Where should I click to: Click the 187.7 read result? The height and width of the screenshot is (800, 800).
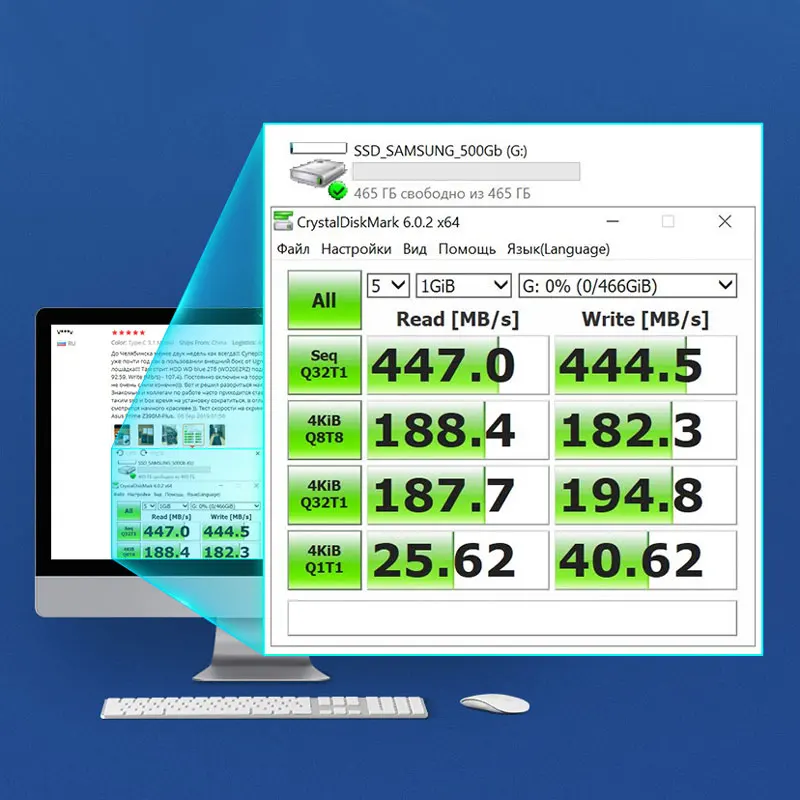tap(458, 495)
